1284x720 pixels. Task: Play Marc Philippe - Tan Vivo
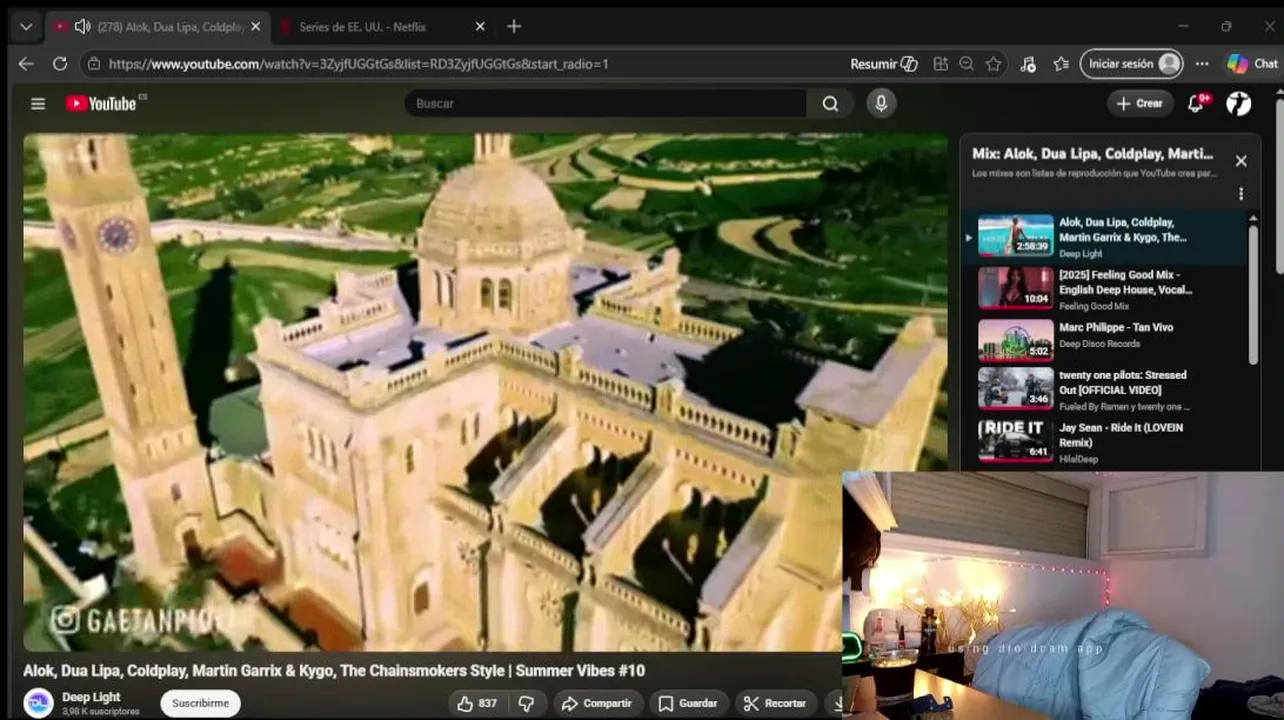pos(1115,327)
